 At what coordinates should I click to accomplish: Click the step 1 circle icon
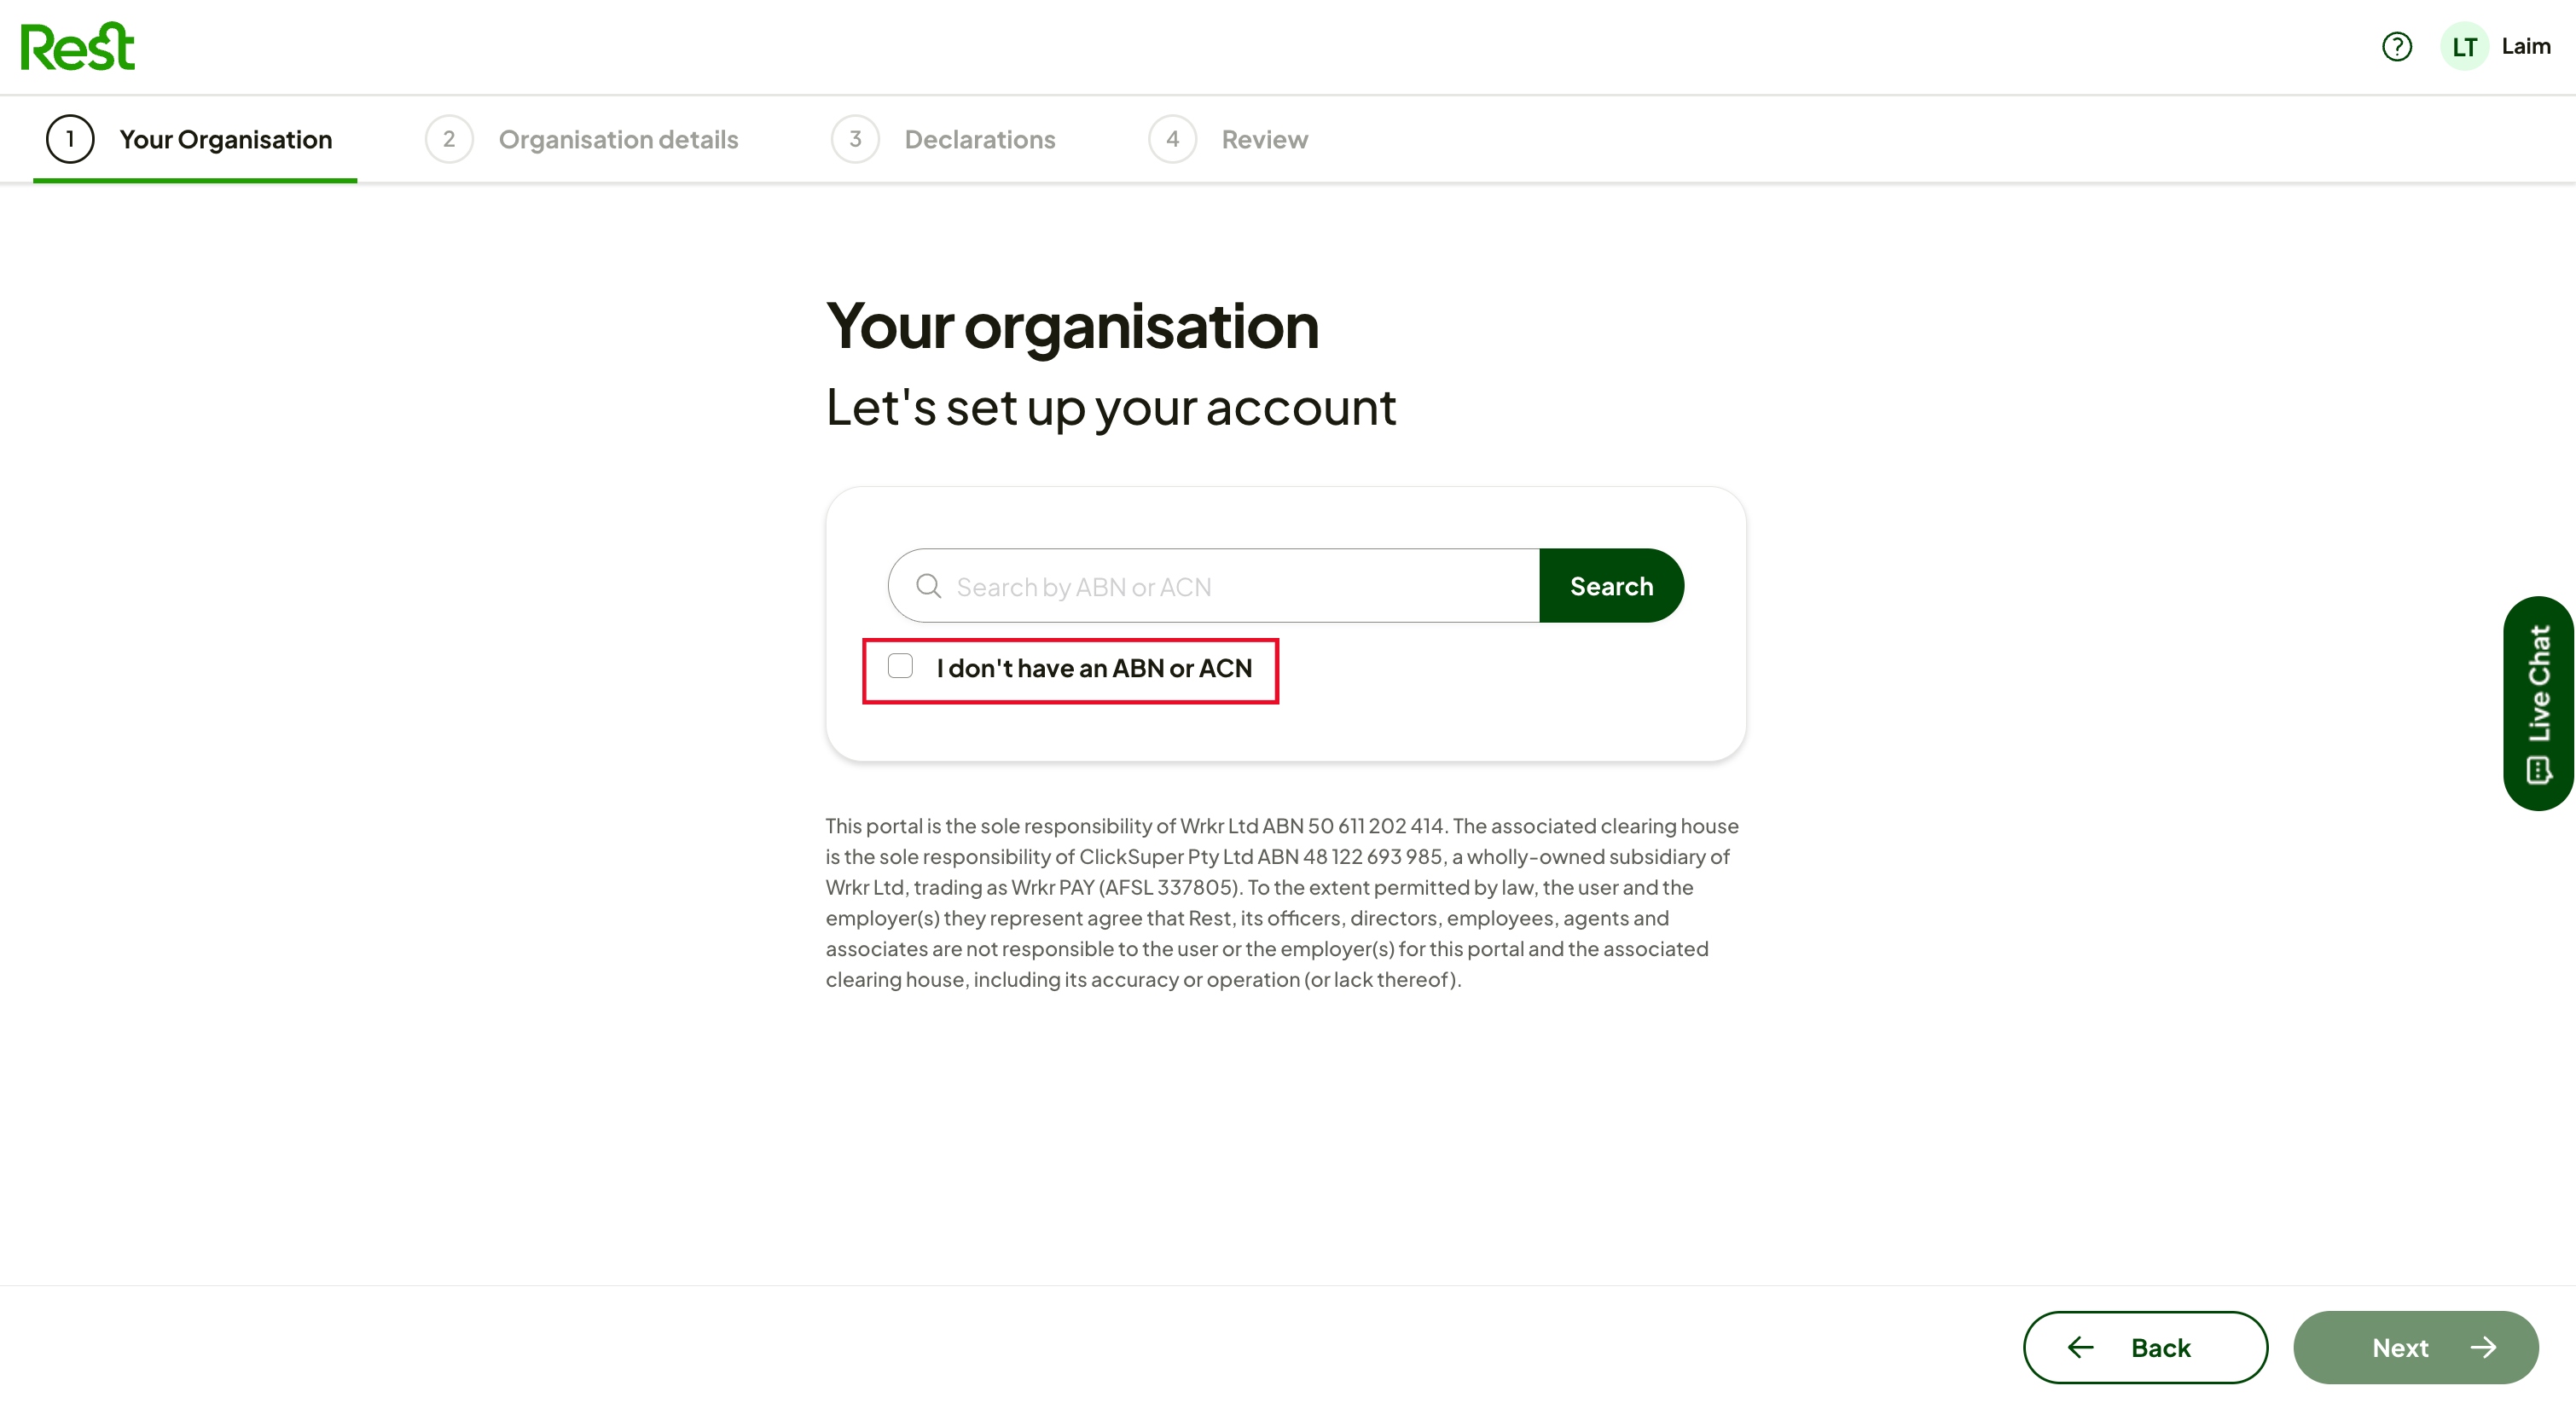click(70, 139)
